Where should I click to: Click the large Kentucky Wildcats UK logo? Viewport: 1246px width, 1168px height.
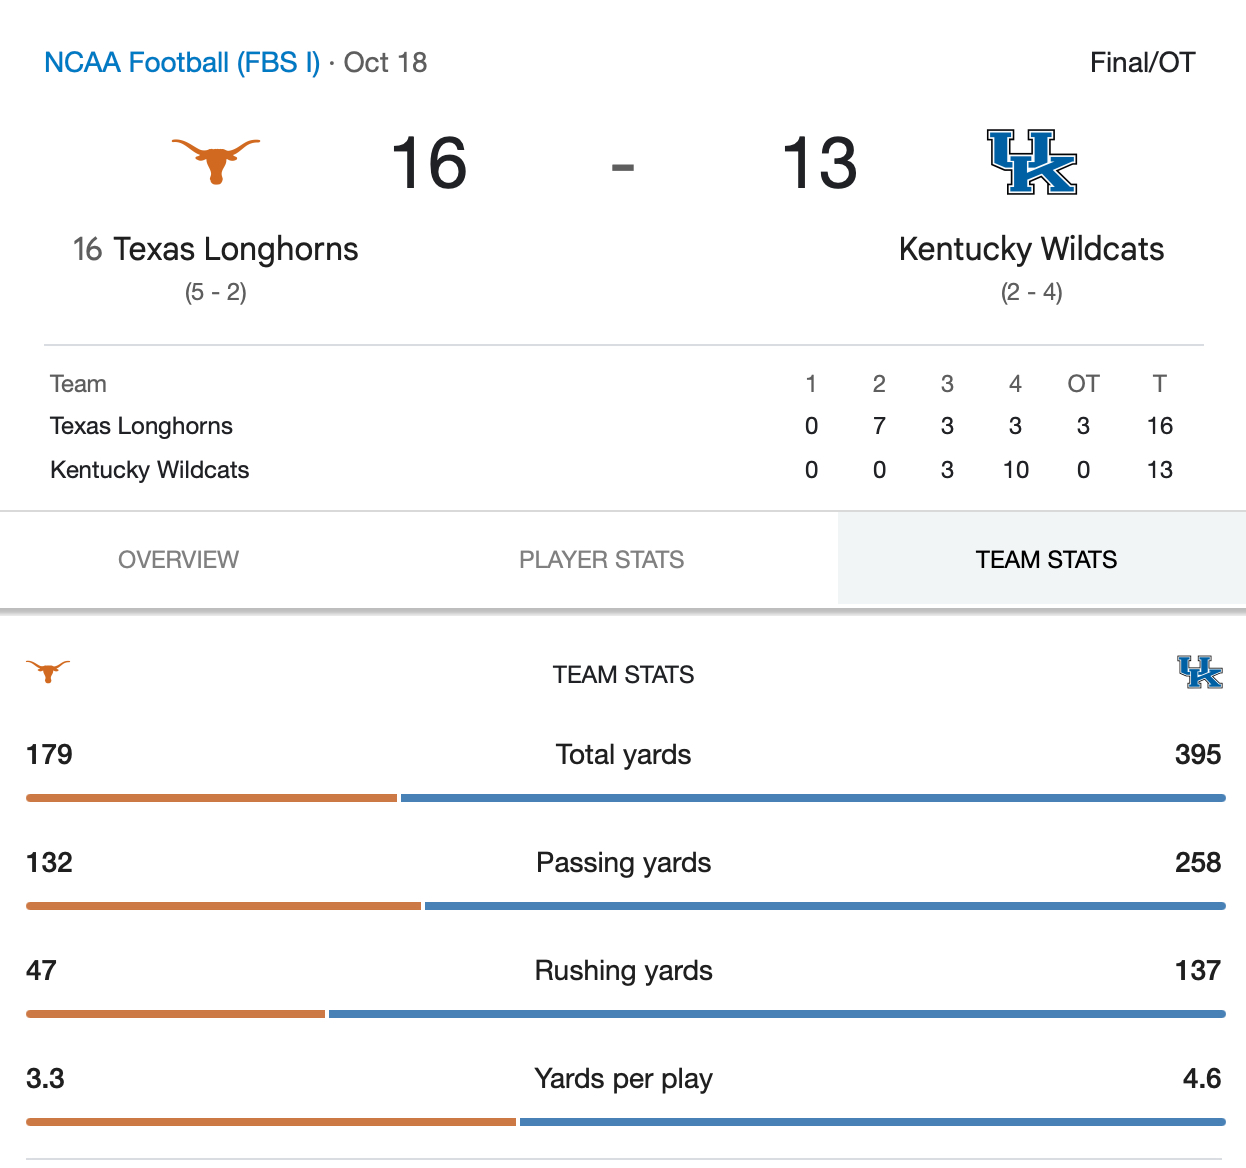(x=1032, y=162)
